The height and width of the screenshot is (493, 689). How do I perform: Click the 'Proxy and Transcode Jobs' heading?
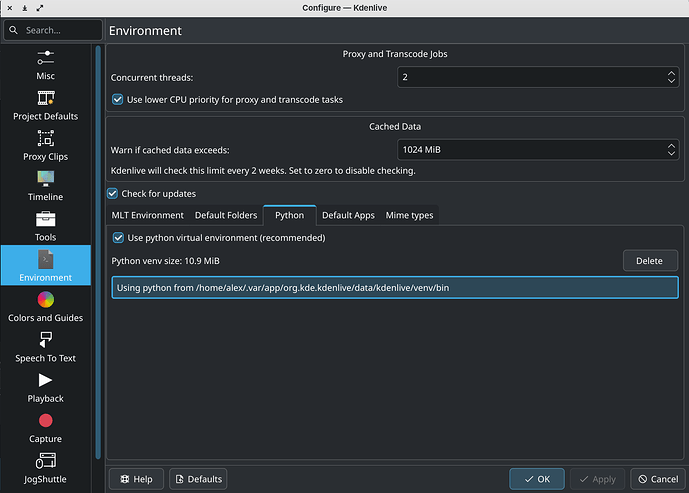(395, 54)
